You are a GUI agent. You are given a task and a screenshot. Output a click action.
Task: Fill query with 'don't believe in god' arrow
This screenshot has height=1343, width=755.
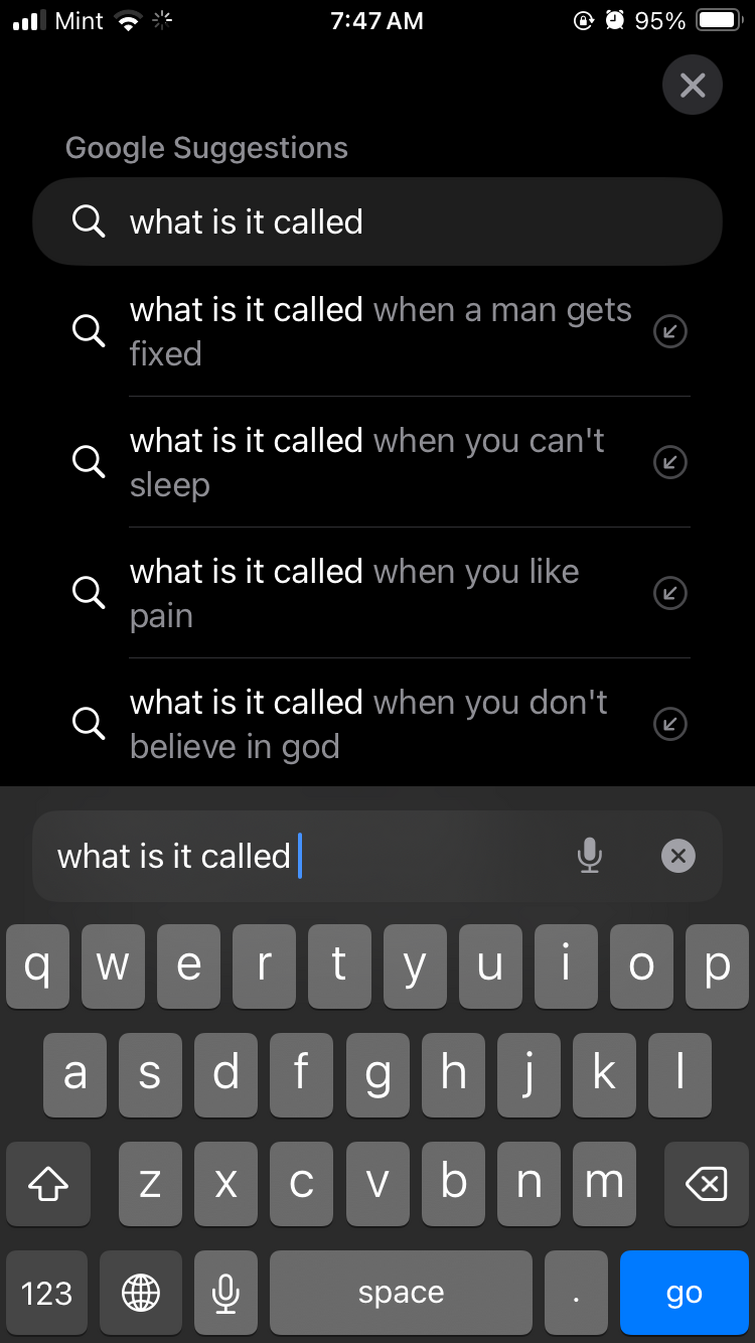point(669,723)
